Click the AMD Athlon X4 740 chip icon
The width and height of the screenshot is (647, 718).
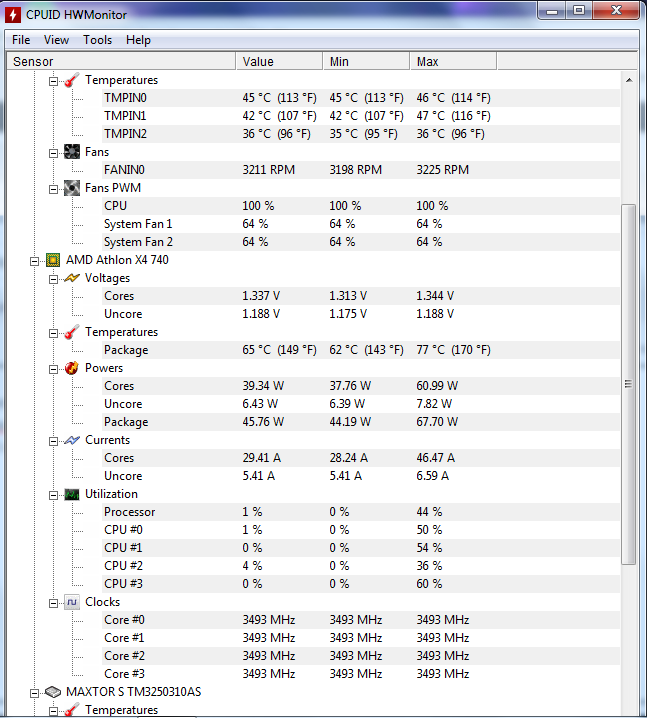point(53,260)
